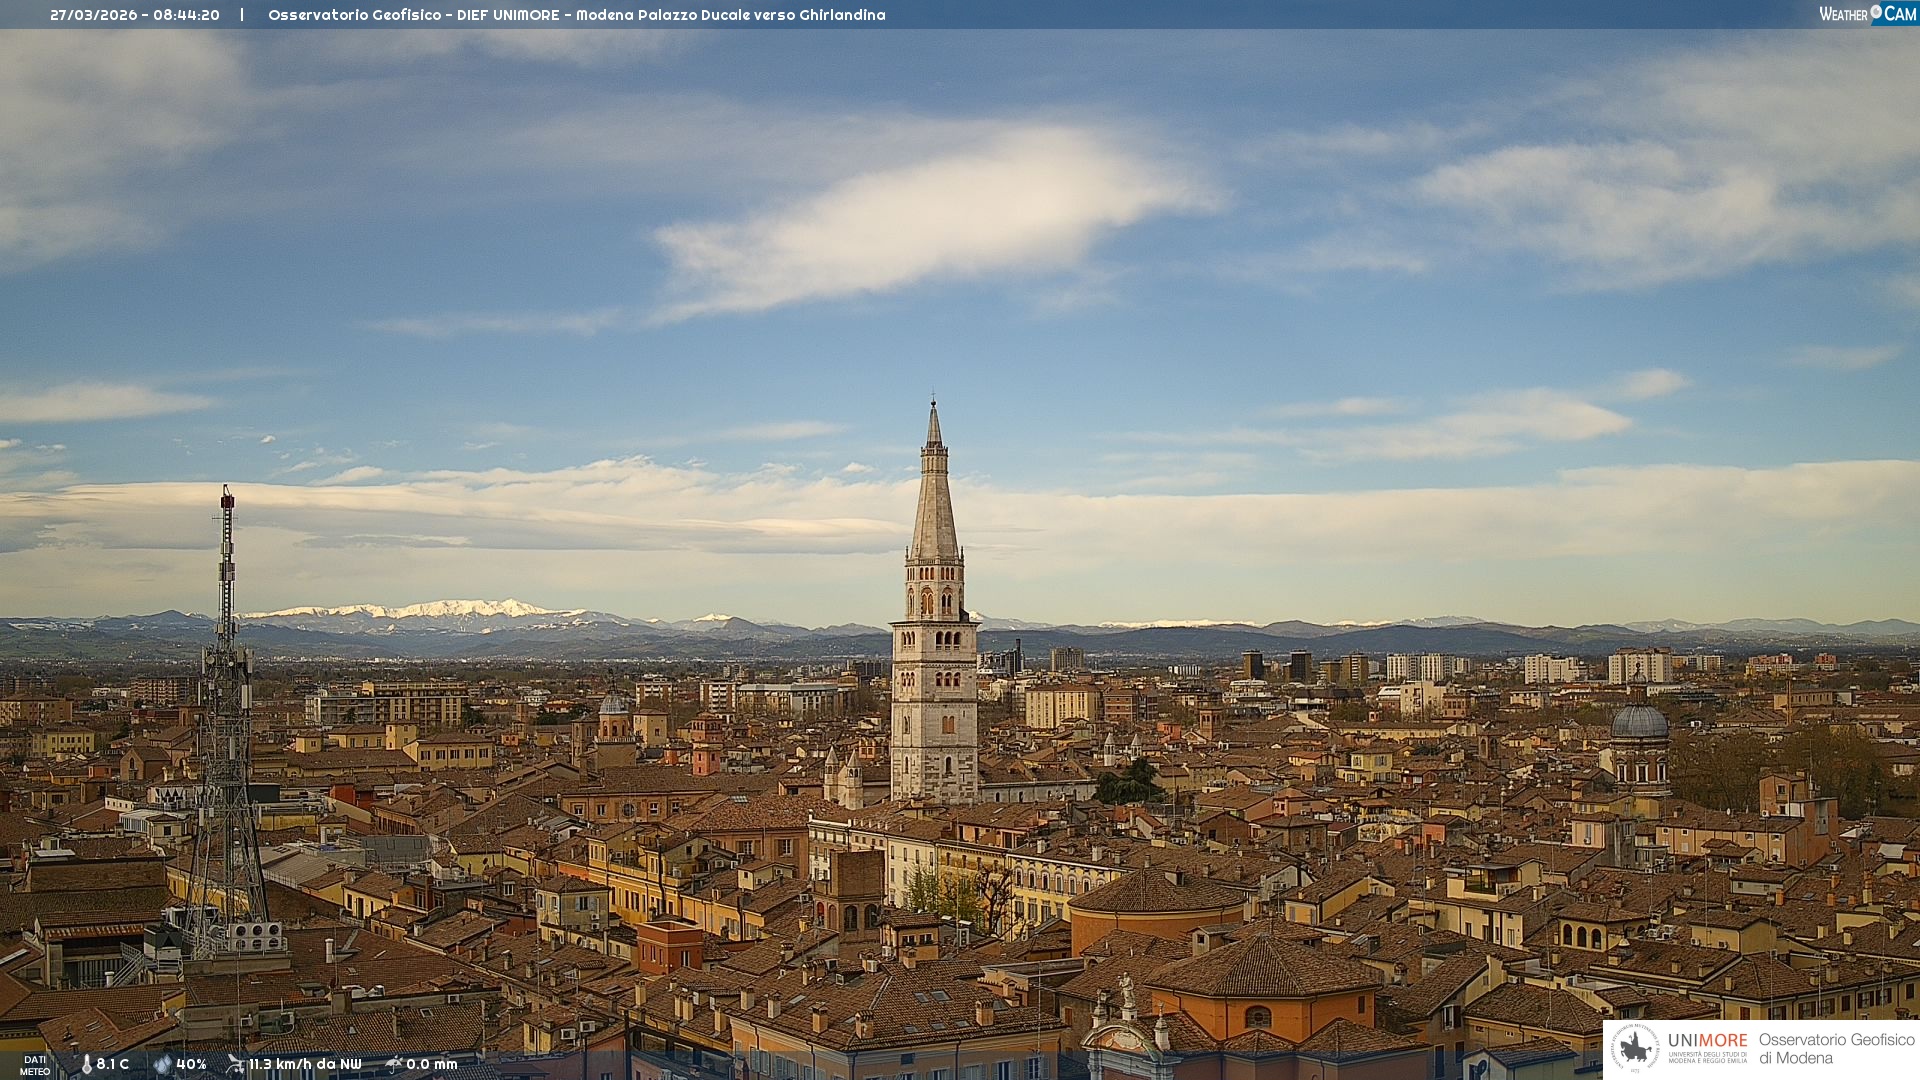
Task: Click the DATI METEO label
Action: tap(35, 1065)
